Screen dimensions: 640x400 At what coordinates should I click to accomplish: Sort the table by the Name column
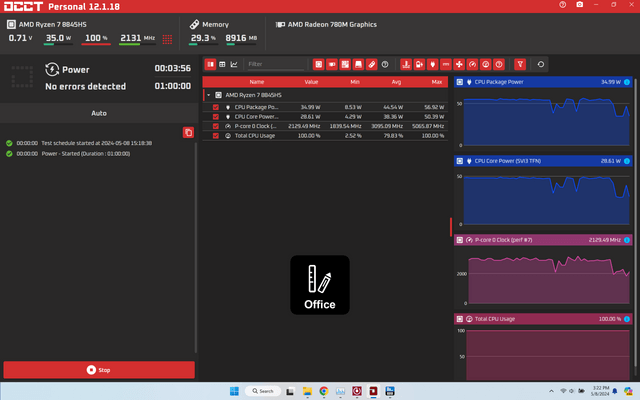point(257,82)
